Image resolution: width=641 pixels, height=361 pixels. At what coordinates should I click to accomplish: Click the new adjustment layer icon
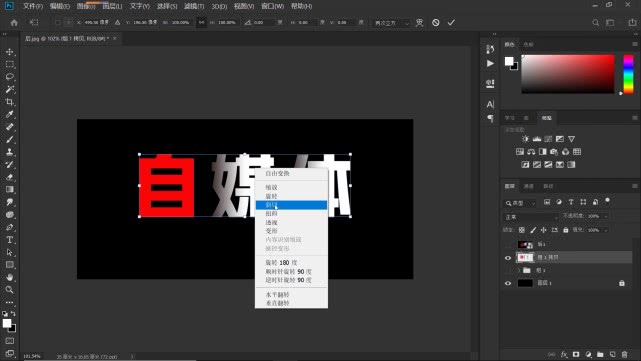pos(588,354)
